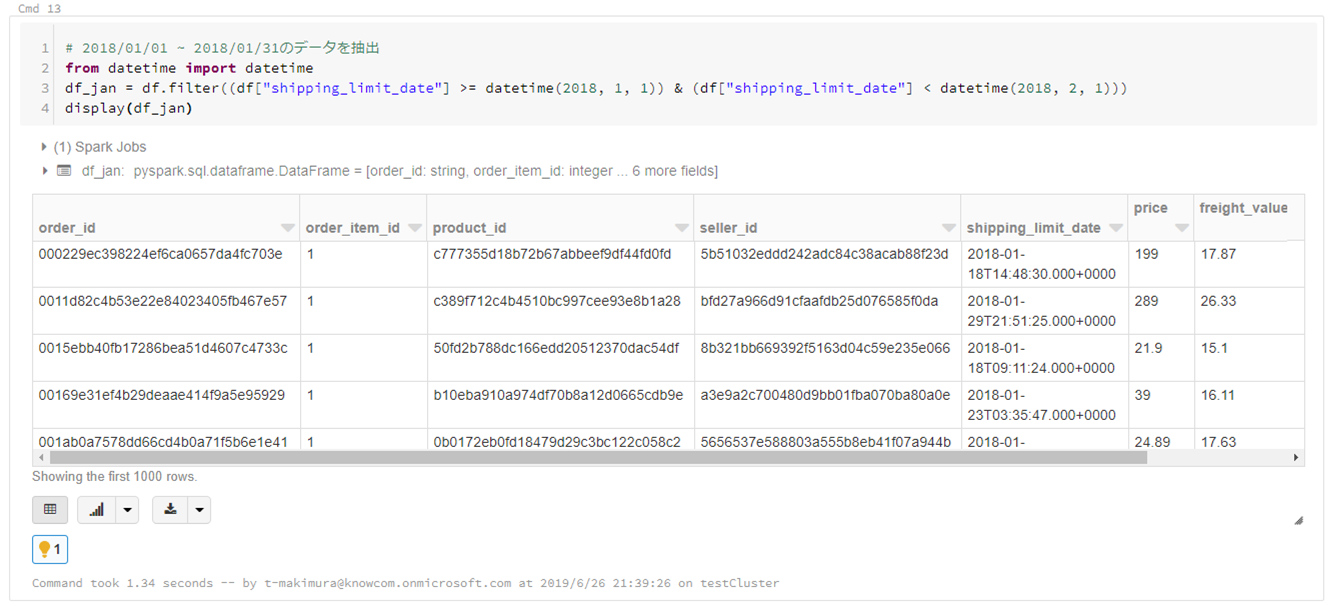Switch to table view of results
Screen dimensions: 1330x605
(x=50, y=510)
